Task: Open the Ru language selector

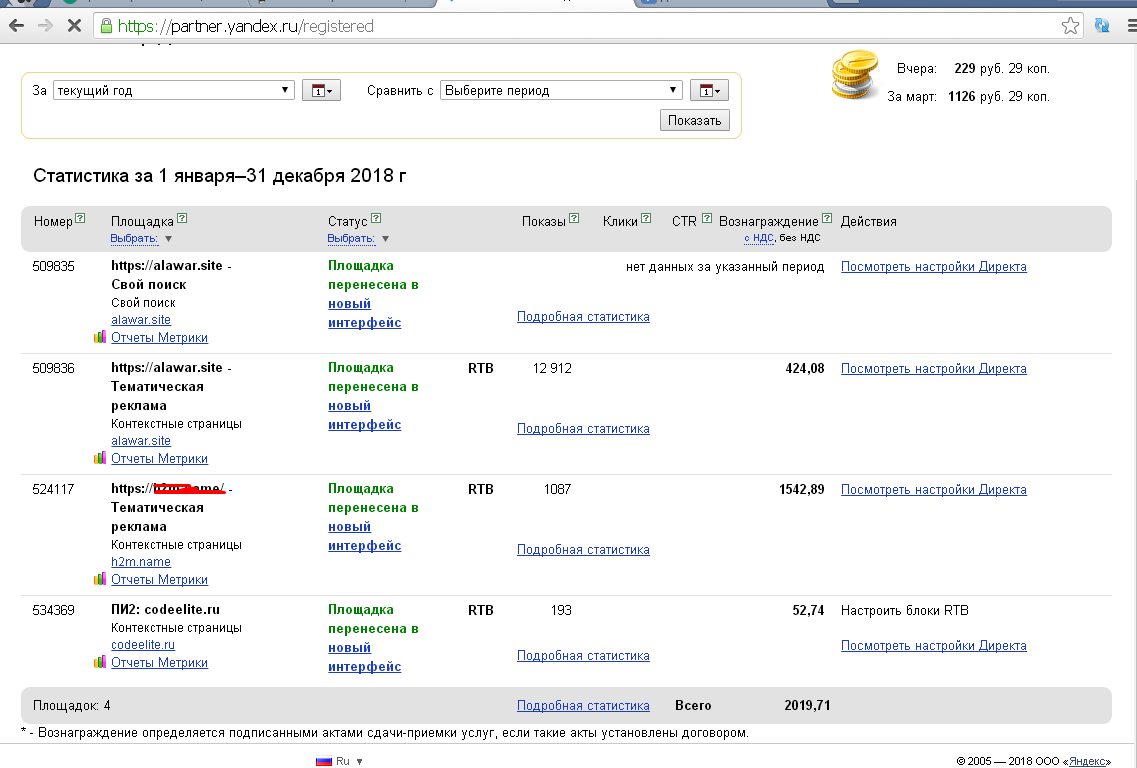Action: coord(339,761)
